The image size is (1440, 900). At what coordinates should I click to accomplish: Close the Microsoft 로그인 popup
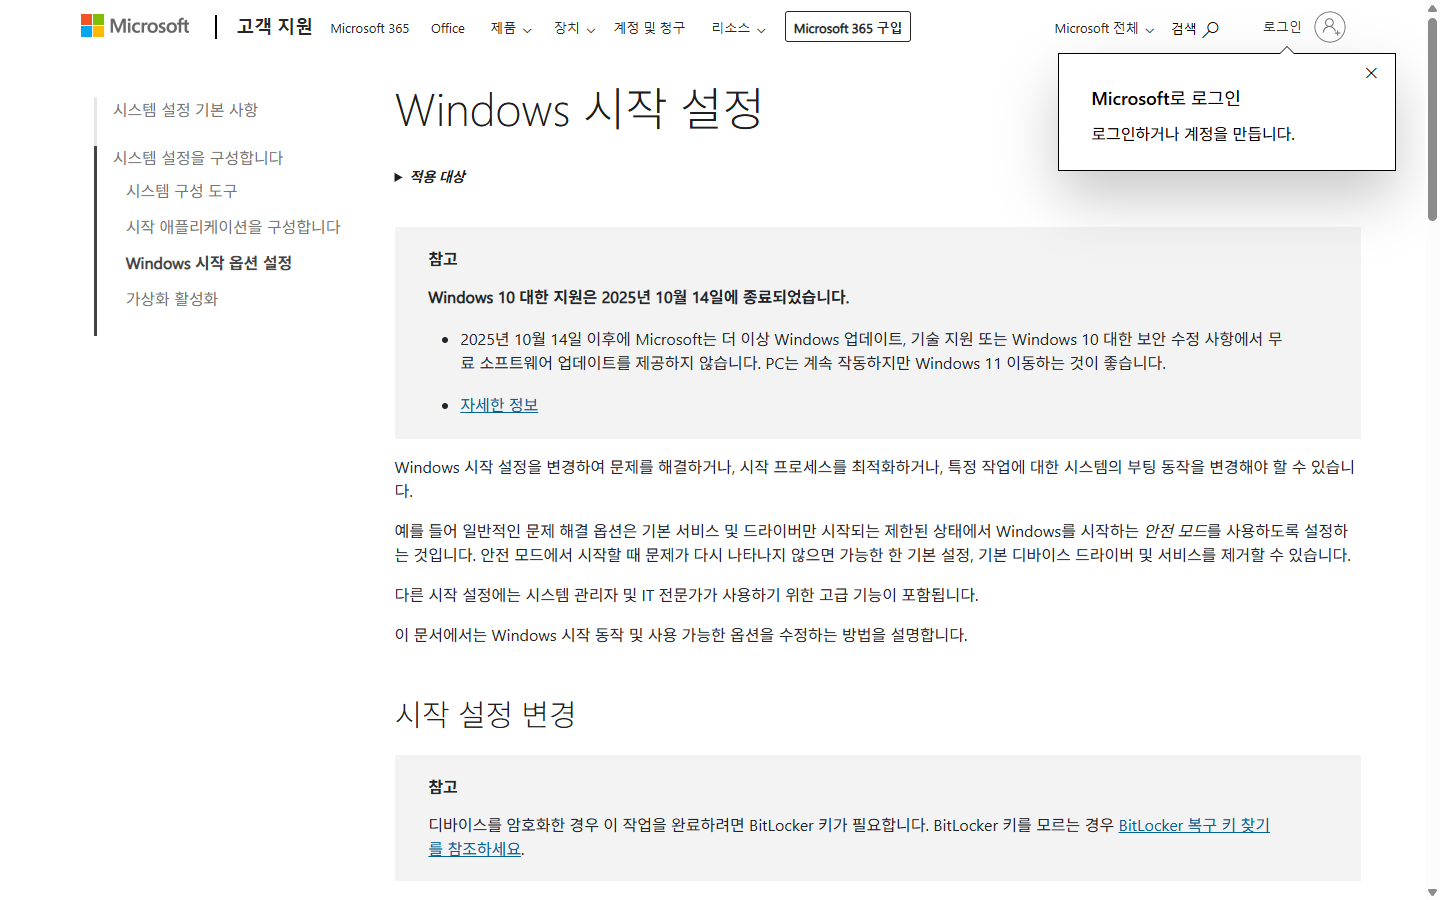click(1371, 73)
